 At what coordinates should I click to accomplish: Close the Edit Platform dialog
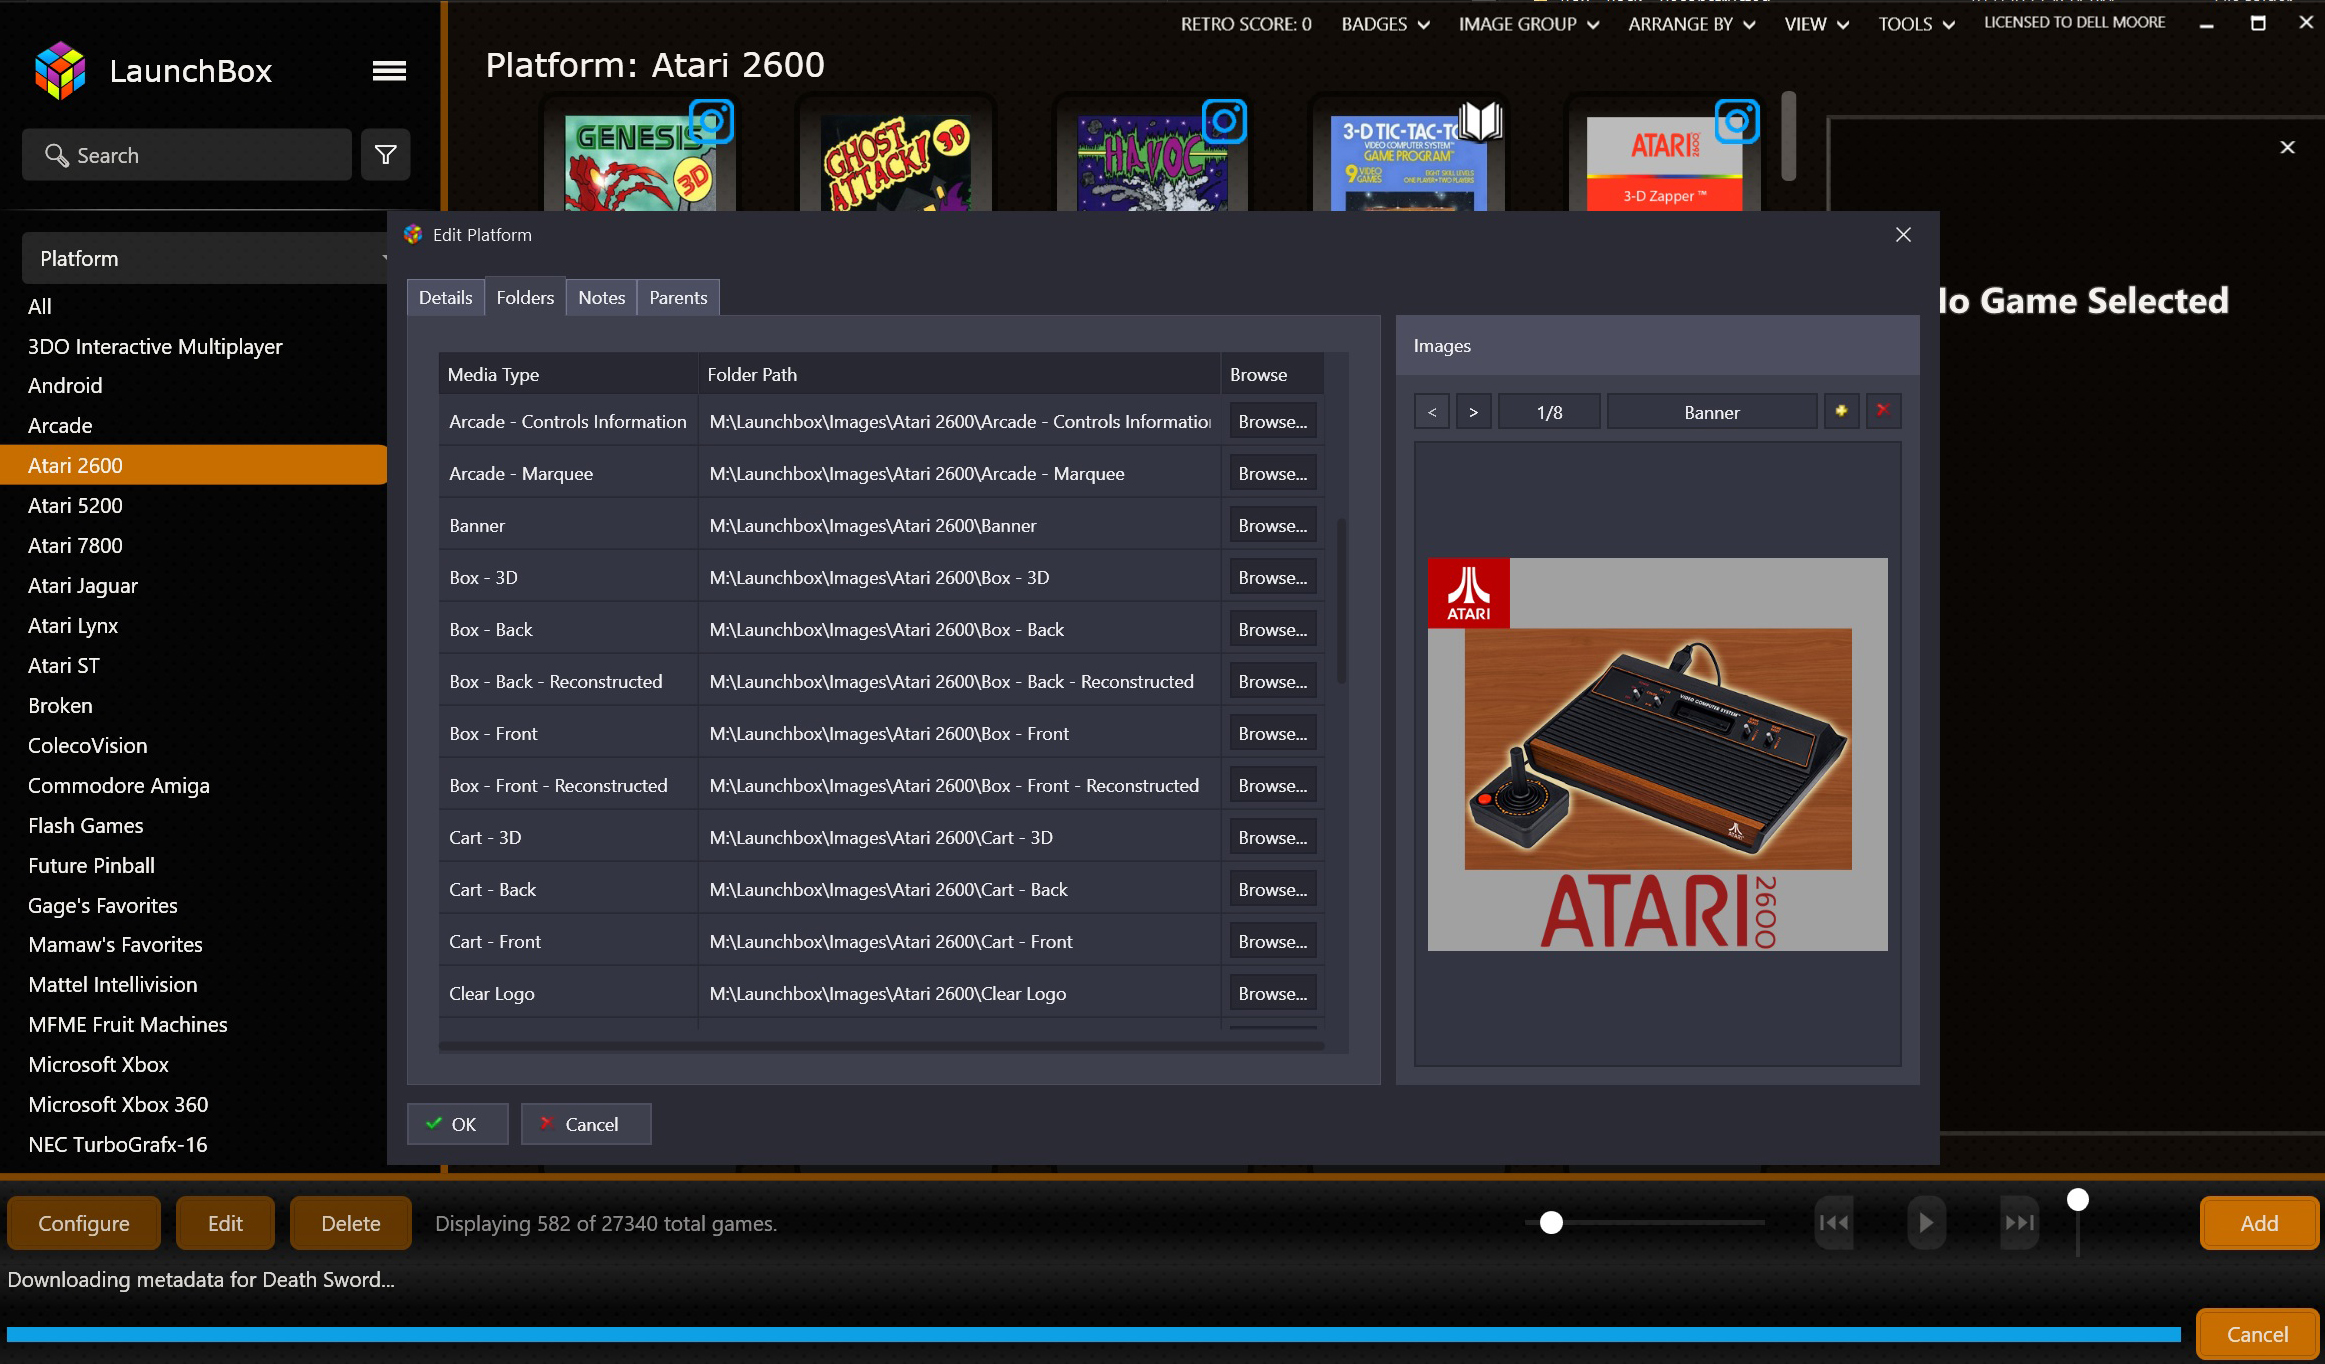[1903, 235]
